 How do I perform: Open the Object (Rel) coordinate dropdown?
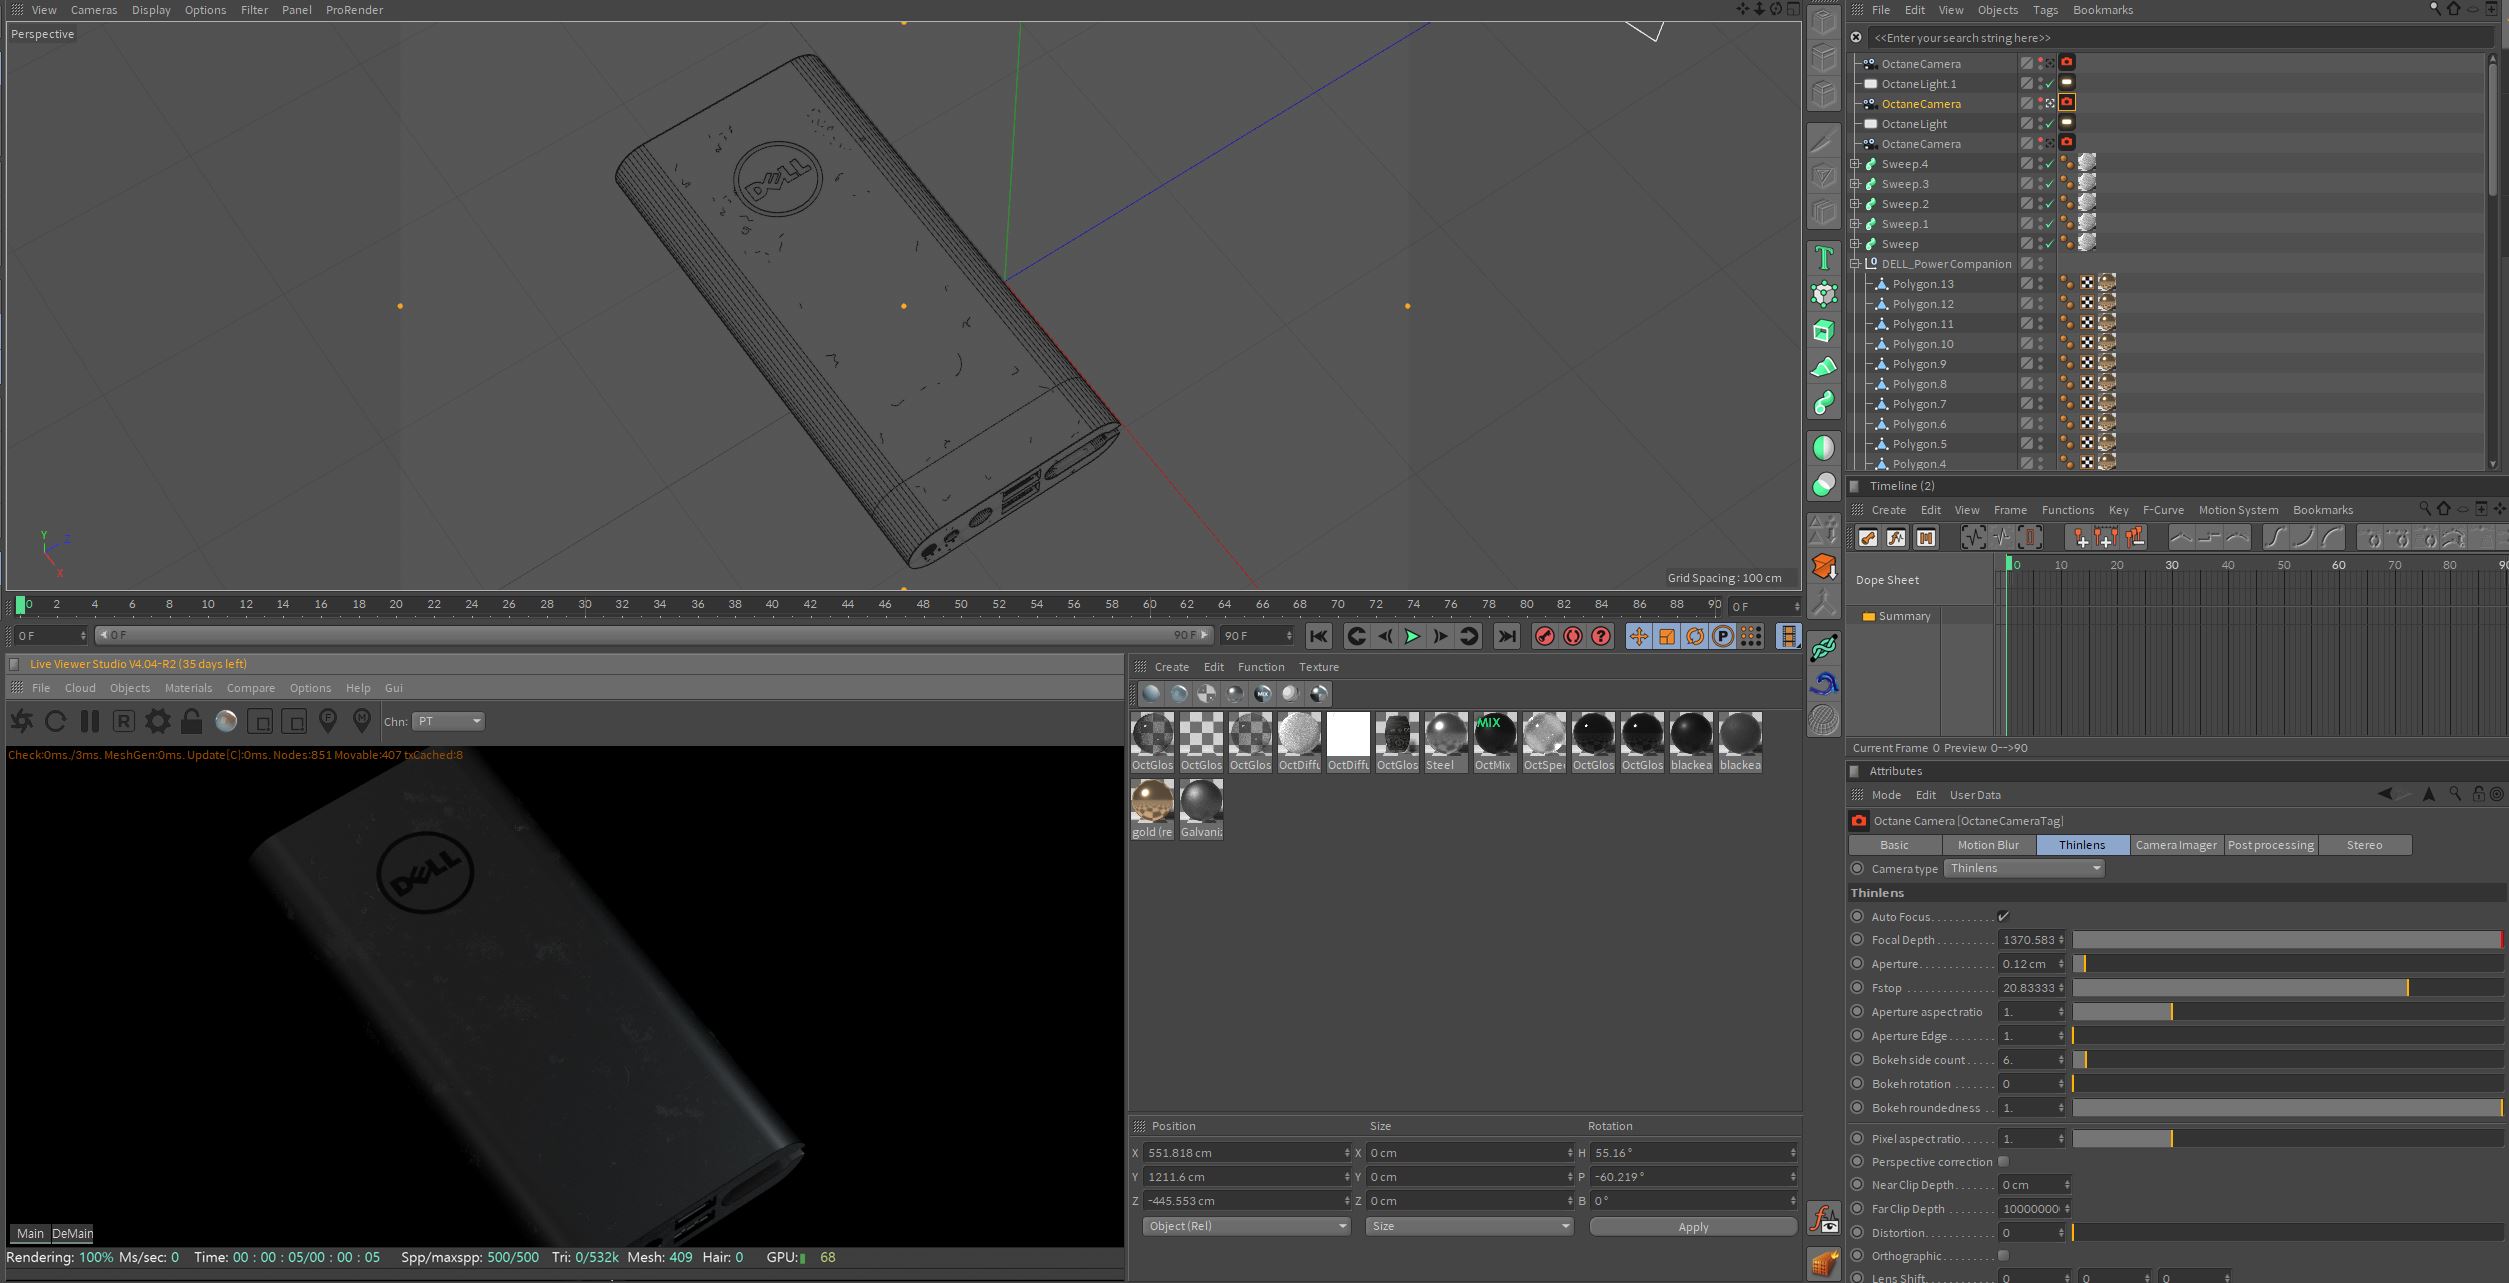[x=1246, y=1226]
